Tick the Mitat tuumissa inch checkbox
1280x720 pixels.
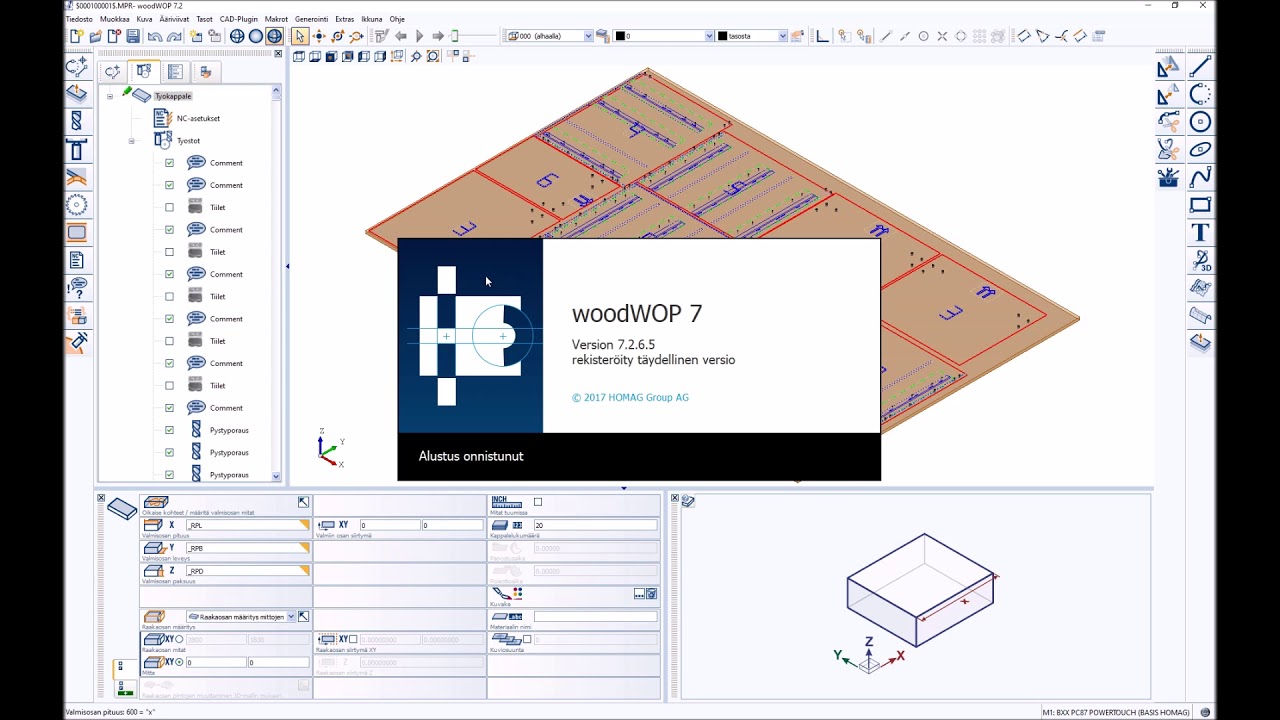point(538,502)
